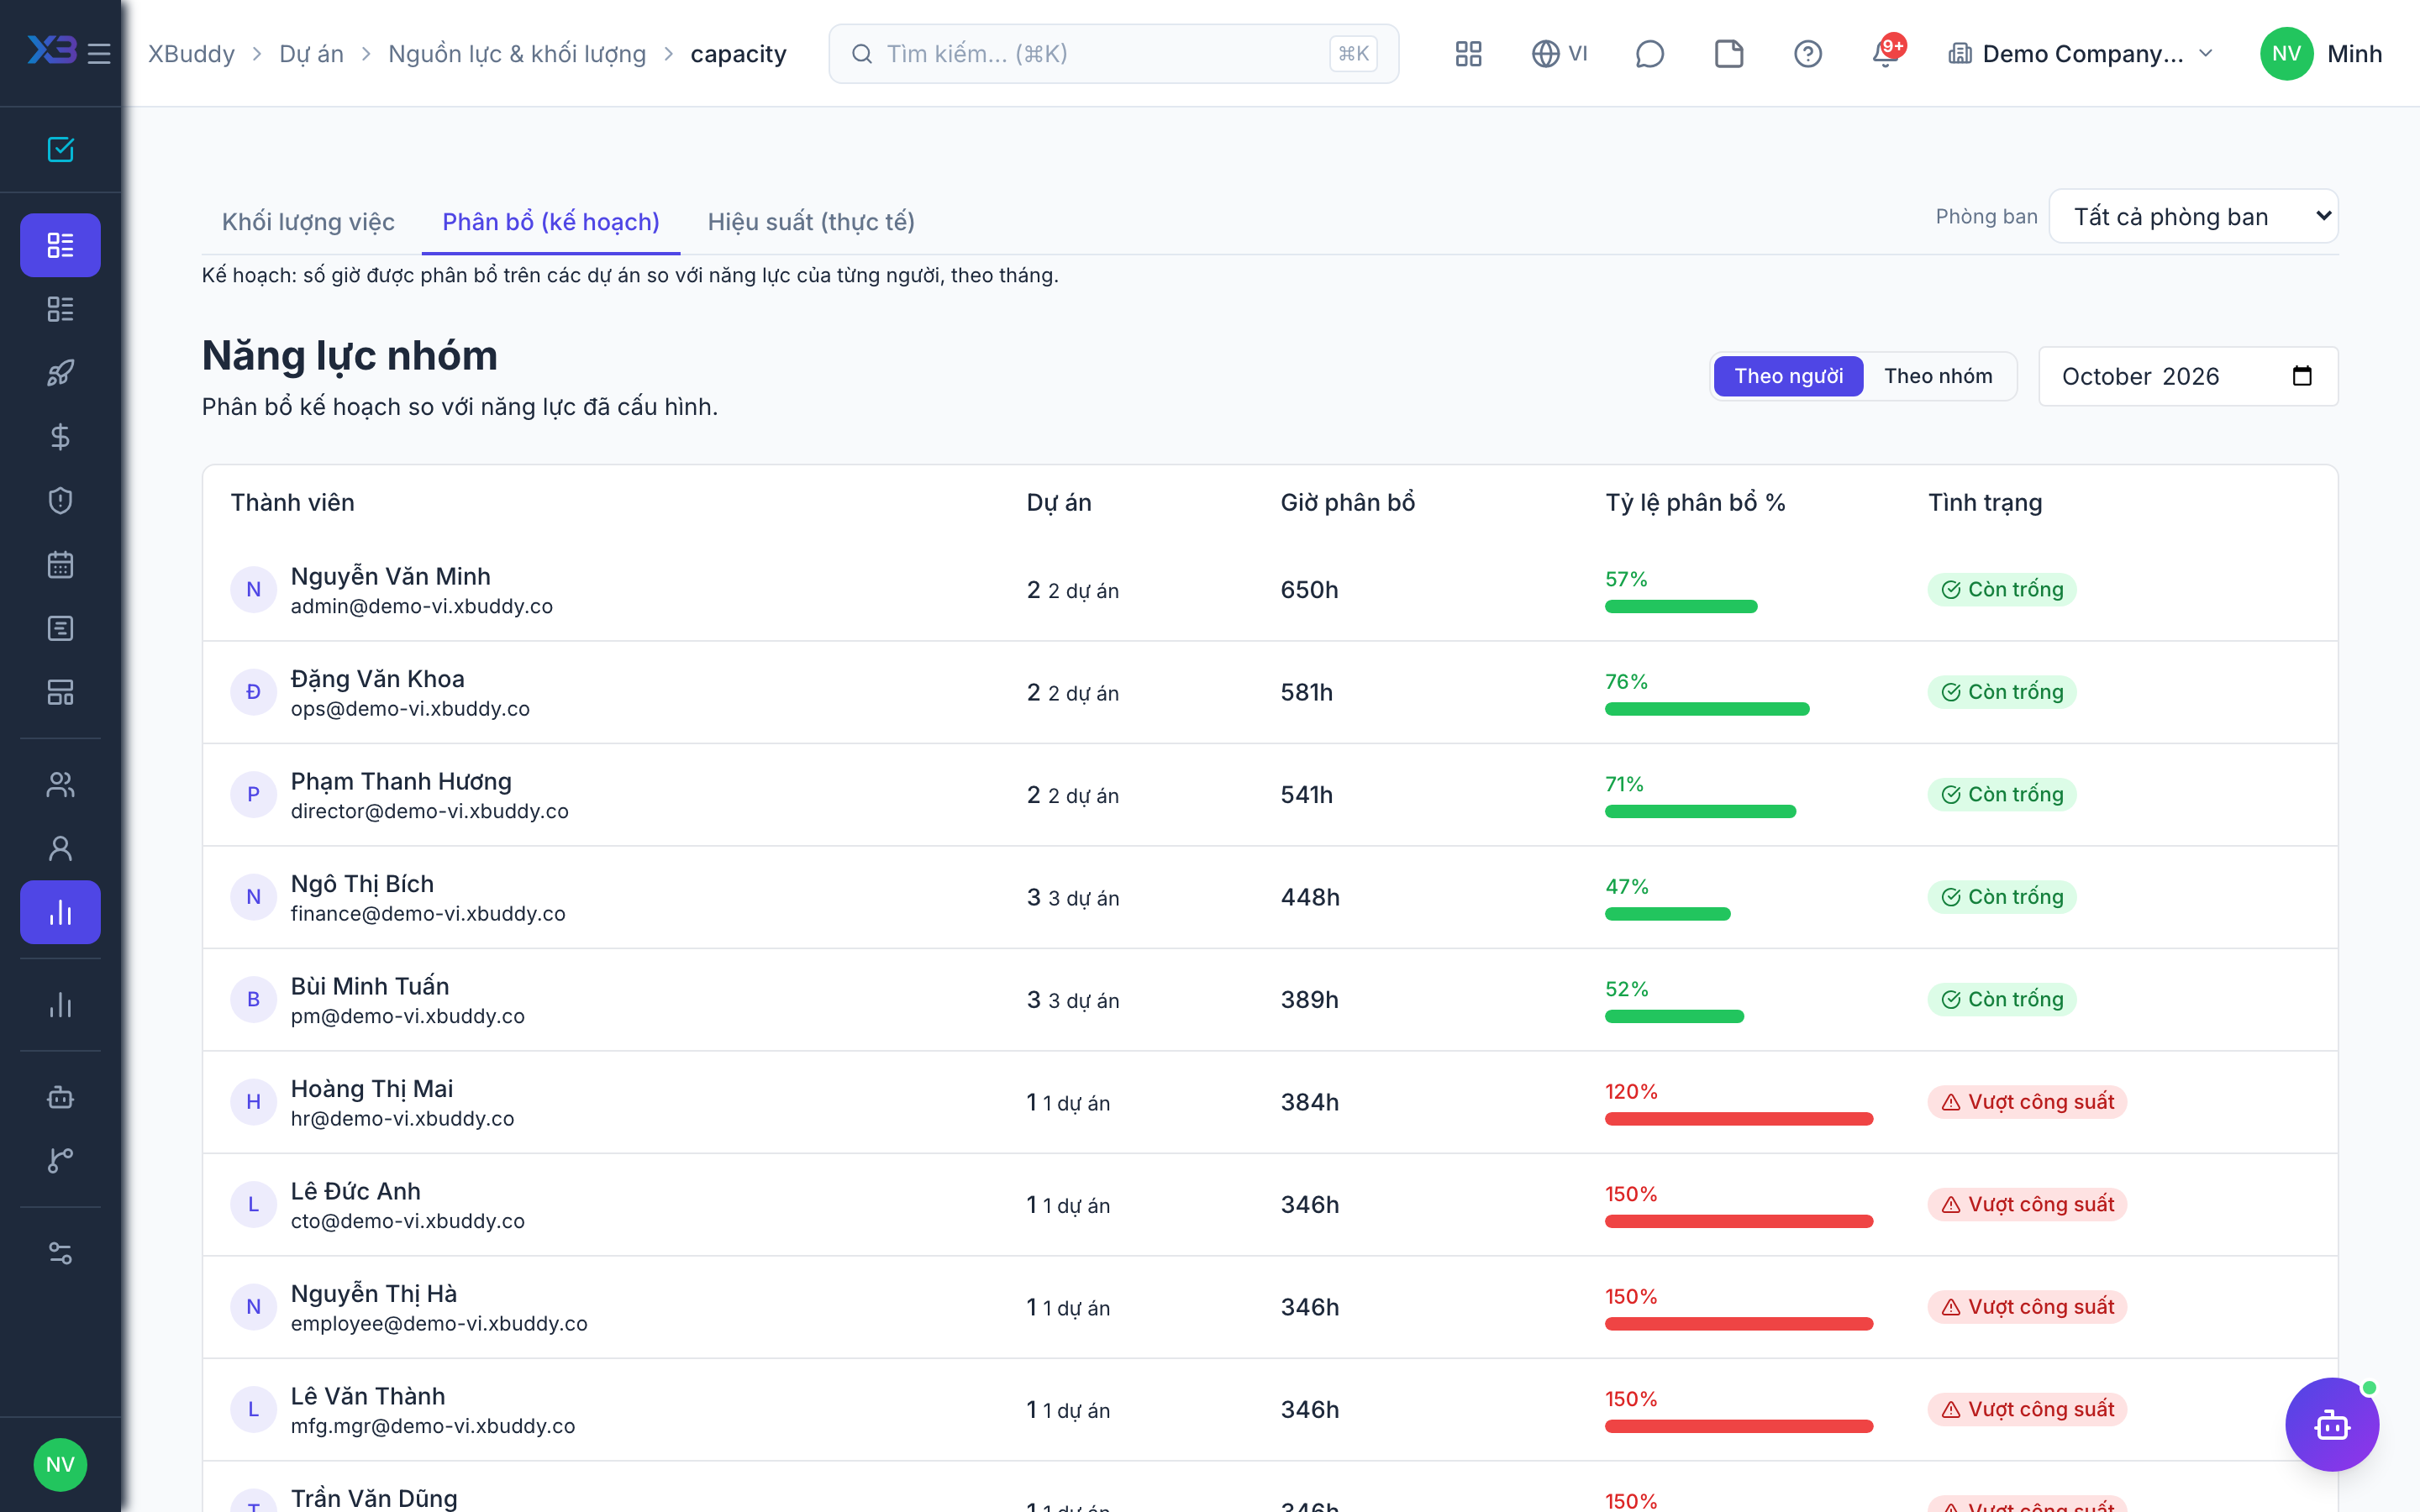This screenshot has height=1512, width=2420.
Task: Go to XBuddy breadcrumb link
Action: (191, 54)
